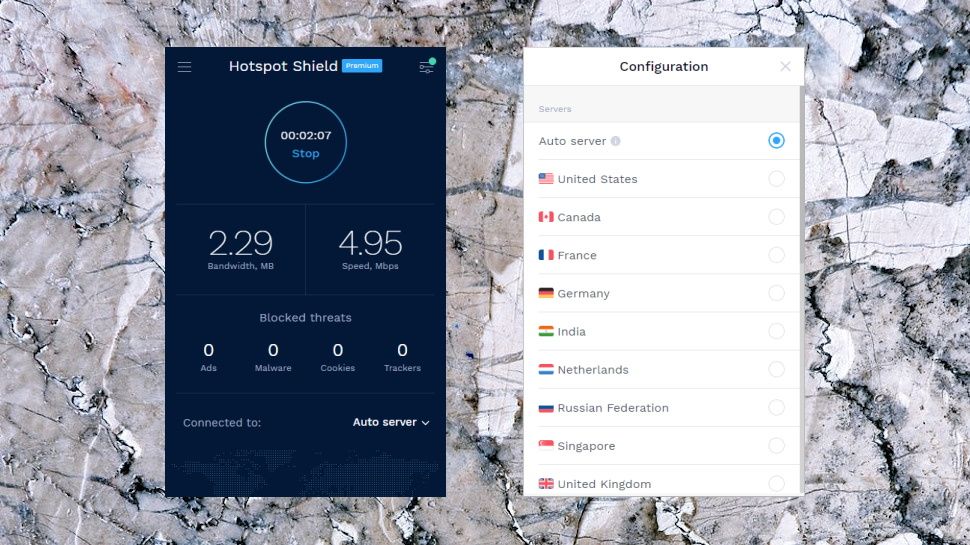970x545 pixels.
Task: Select the France server radio button
Action: [x=776, y=255]
